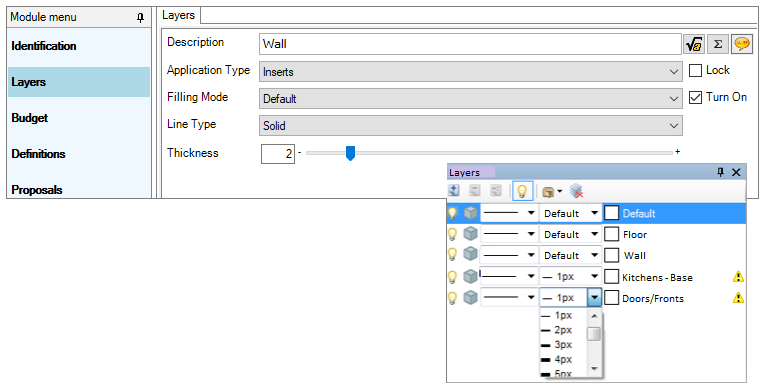Pin the Module menu panel
Screen dimensions: 764x390
coord(140,18)
